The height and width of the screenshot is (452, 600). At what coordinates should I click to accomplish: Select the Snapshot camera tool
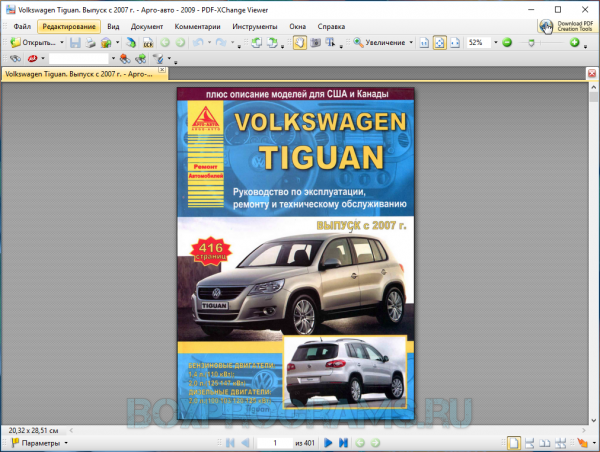(315, 42)
